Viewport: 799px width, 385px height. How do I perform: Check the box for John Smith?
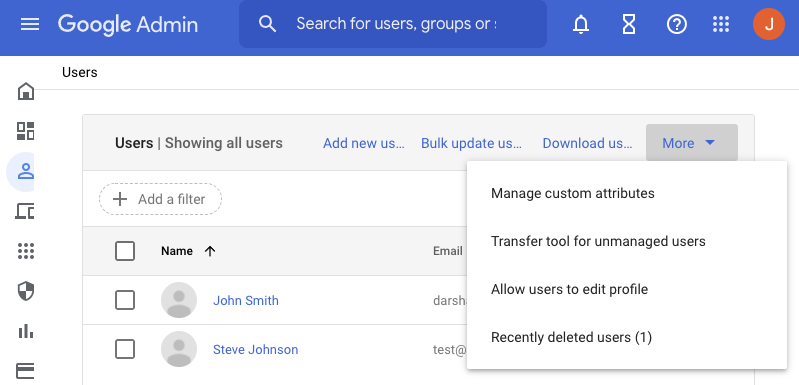(125, 300)
